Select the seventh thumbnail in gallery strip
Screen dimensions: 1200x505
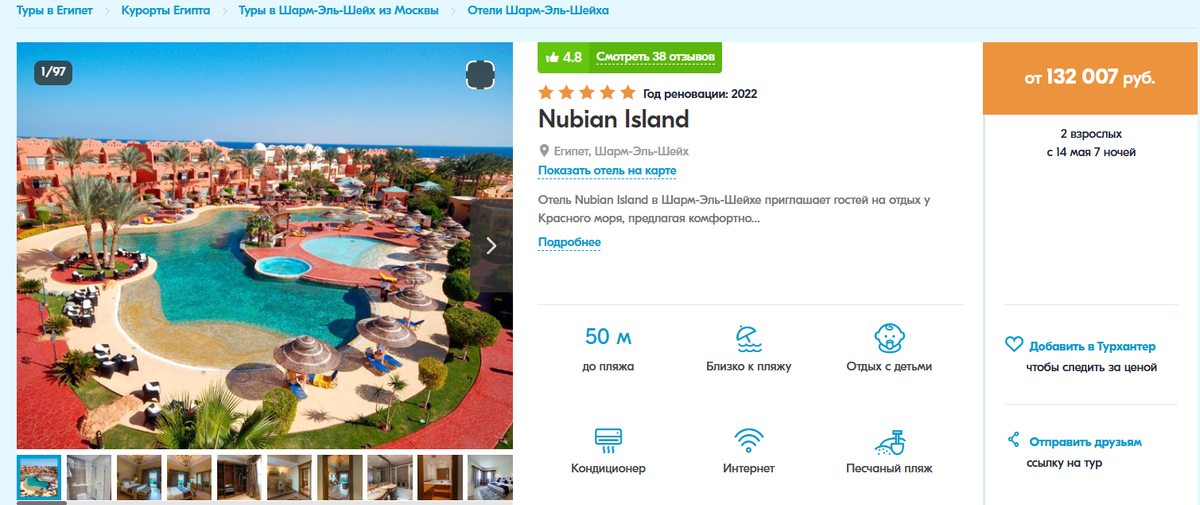point(339,478)
